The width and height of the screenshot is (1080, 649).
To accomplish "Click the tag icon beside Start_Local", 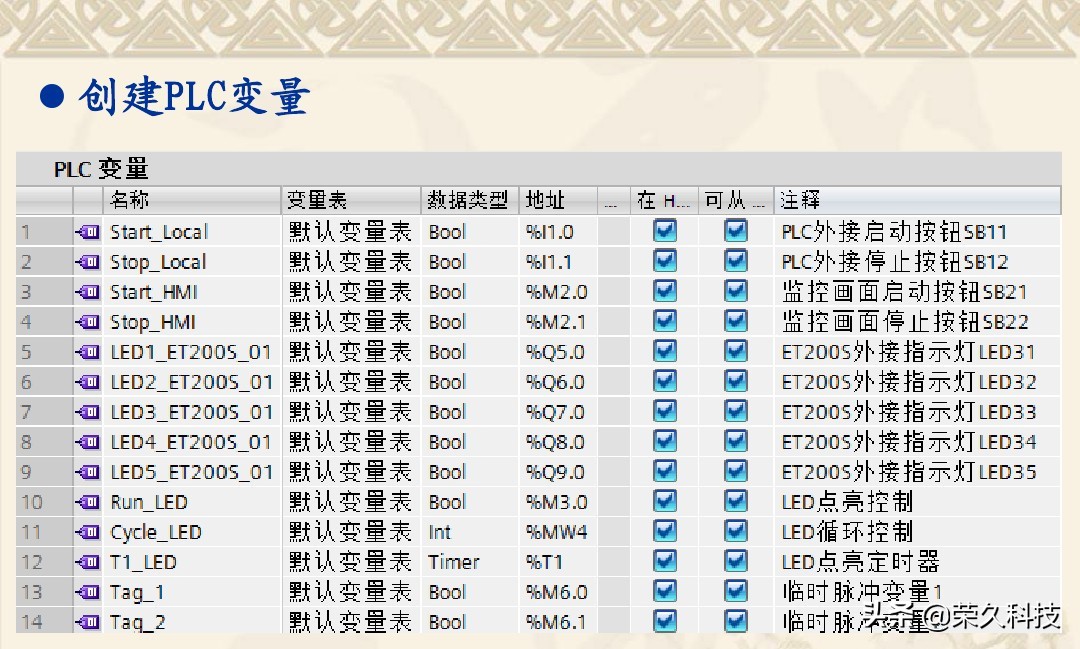I will (x=87, y=232).
